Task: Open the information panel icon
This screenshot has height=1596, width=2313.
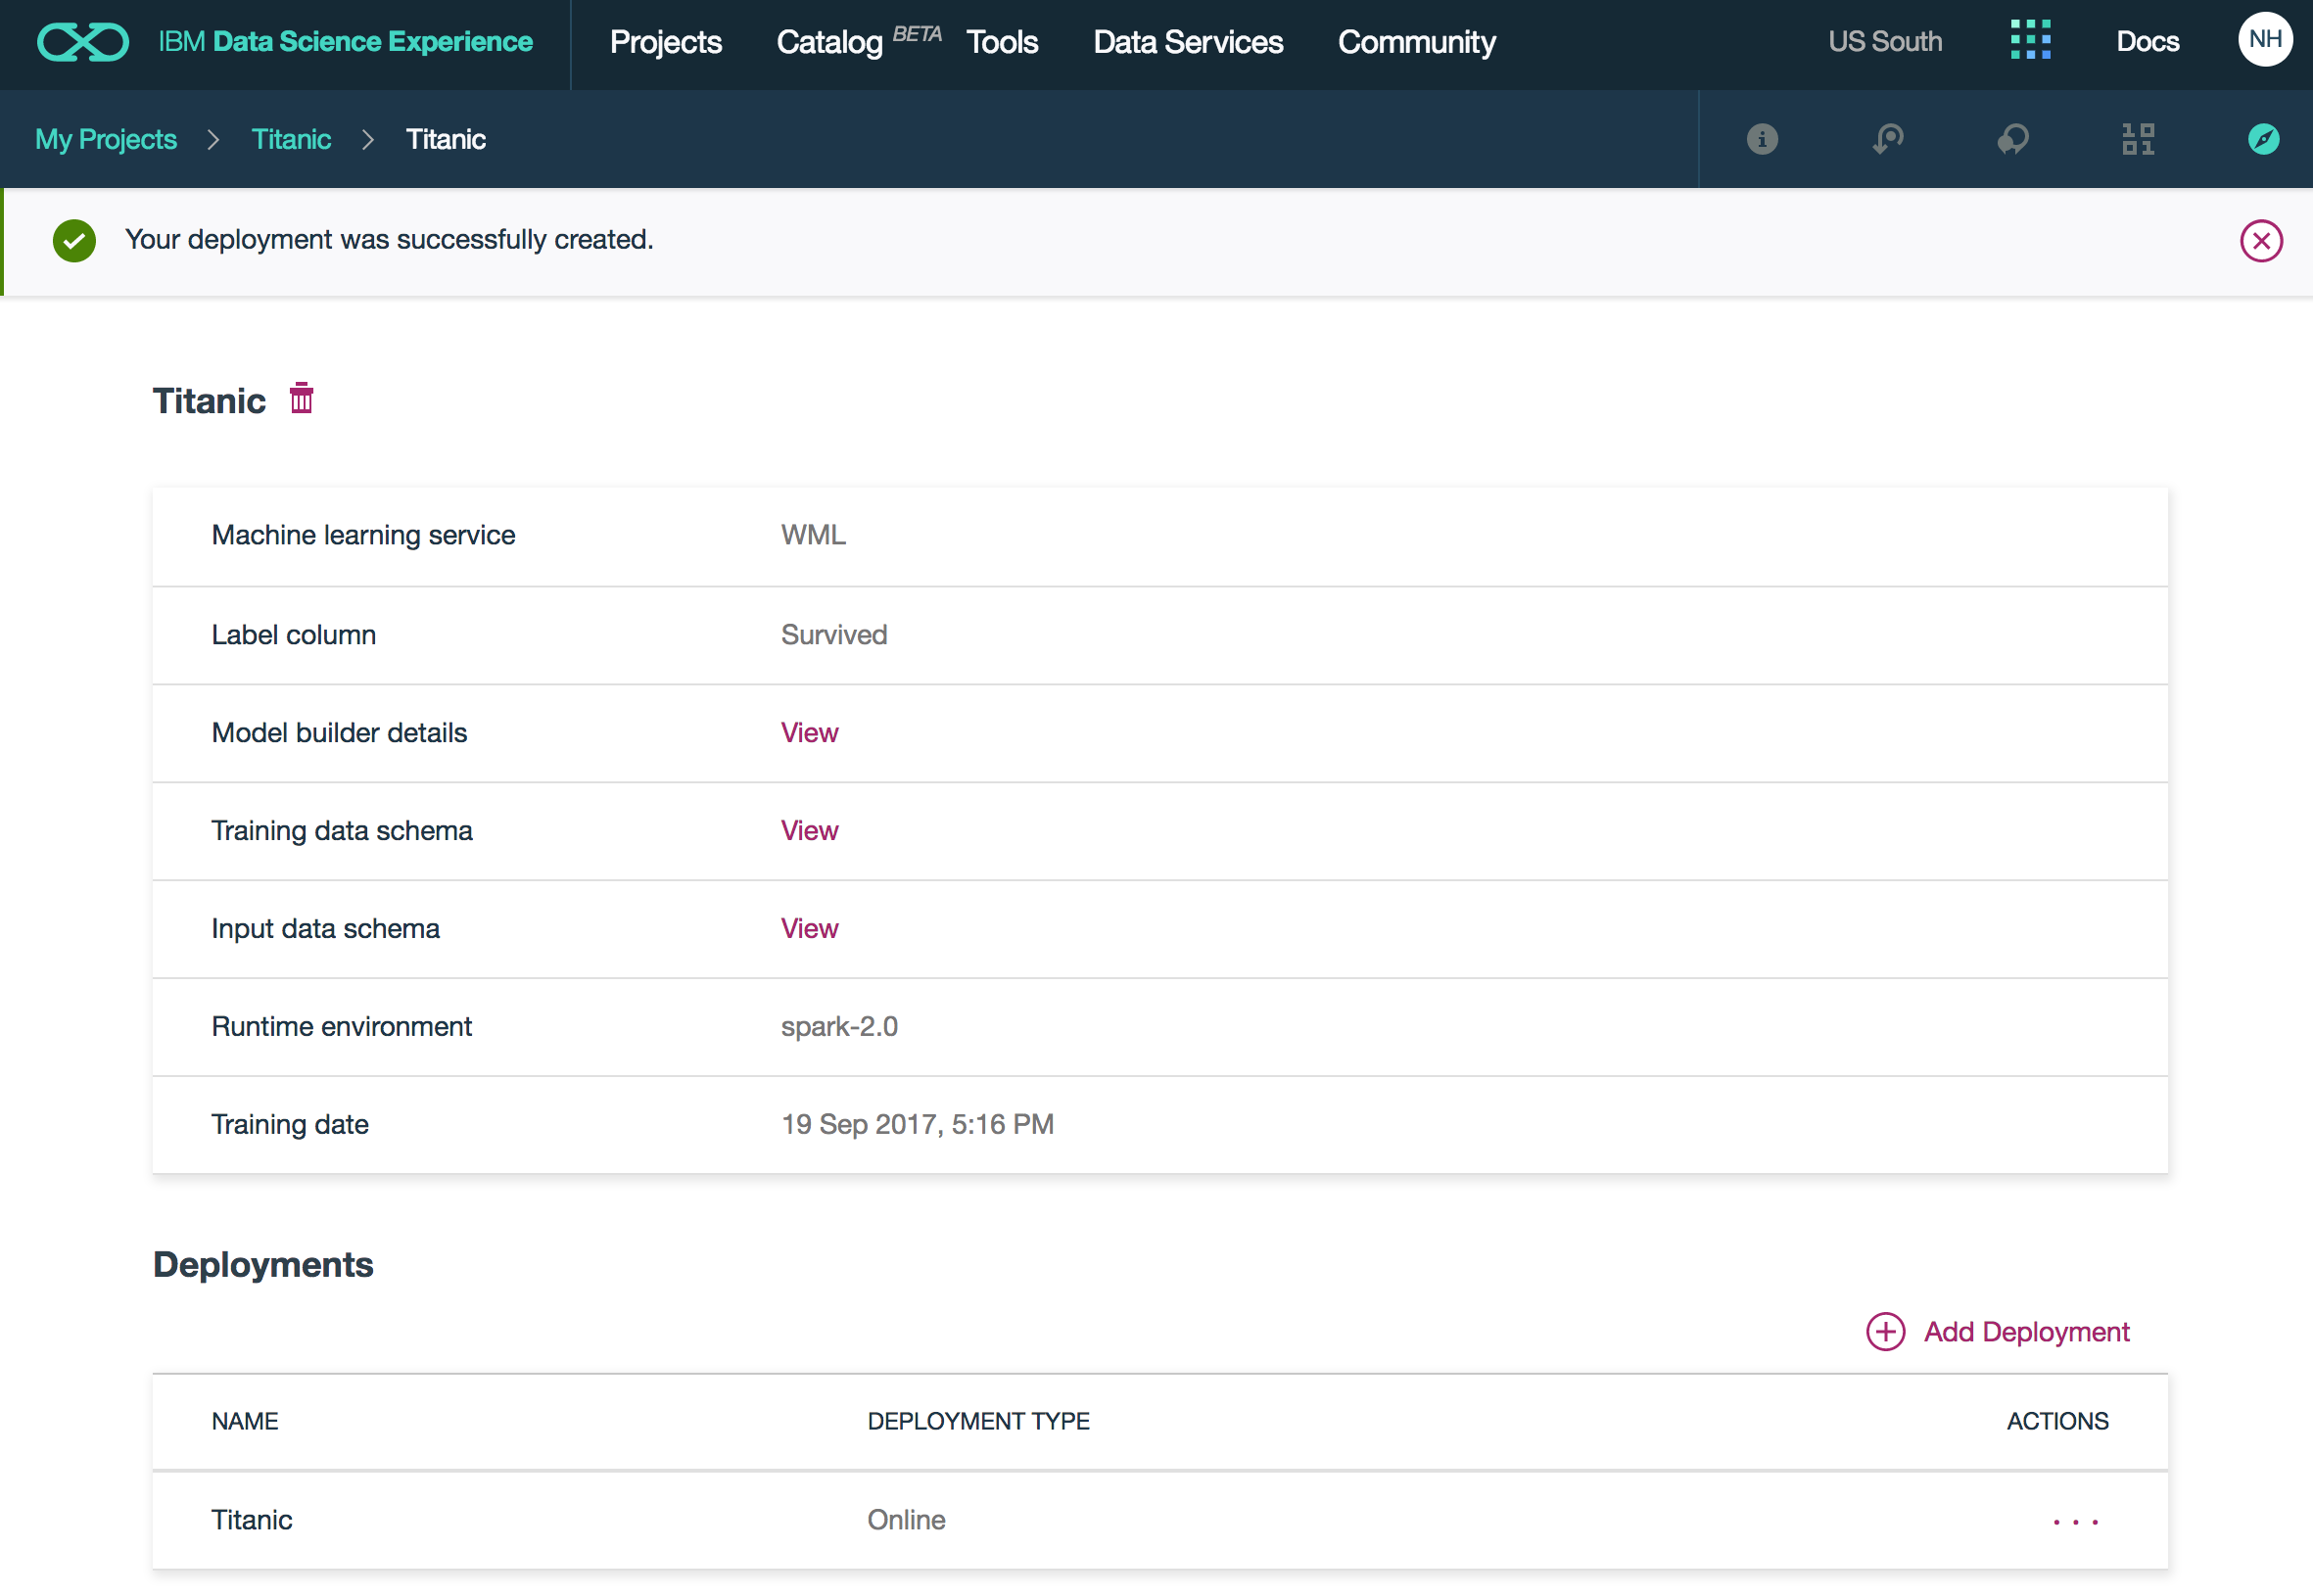Action: [x=1762, y=139]
